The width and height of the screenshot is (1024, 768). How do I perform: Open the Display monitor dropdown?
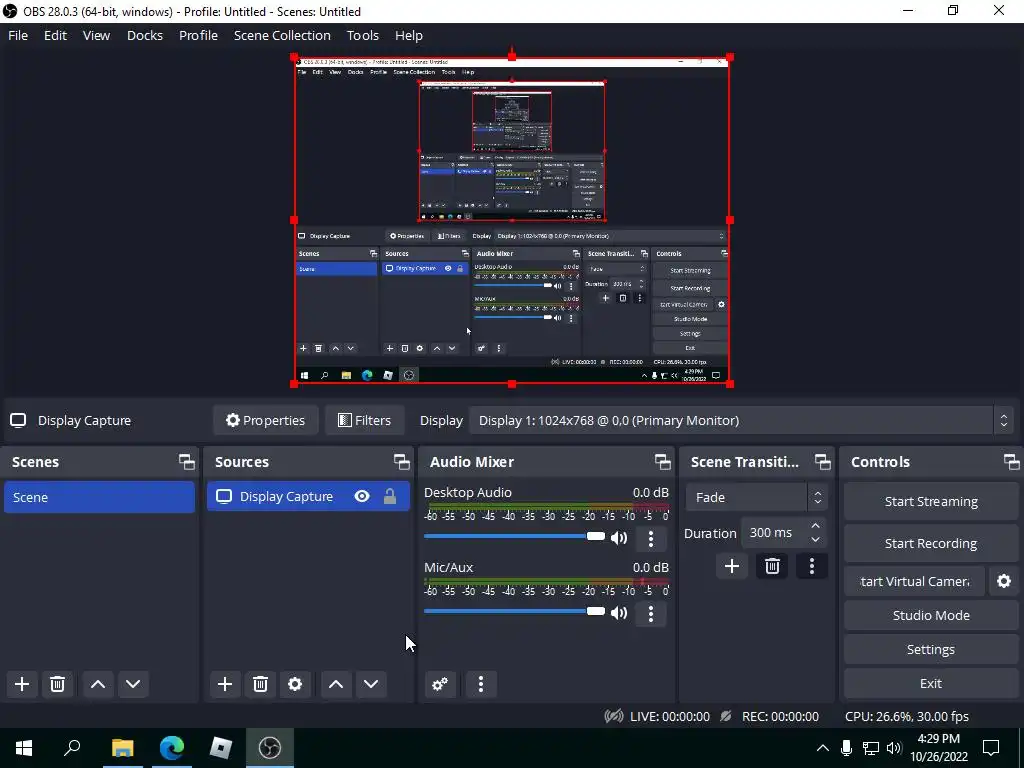[741, 421]
